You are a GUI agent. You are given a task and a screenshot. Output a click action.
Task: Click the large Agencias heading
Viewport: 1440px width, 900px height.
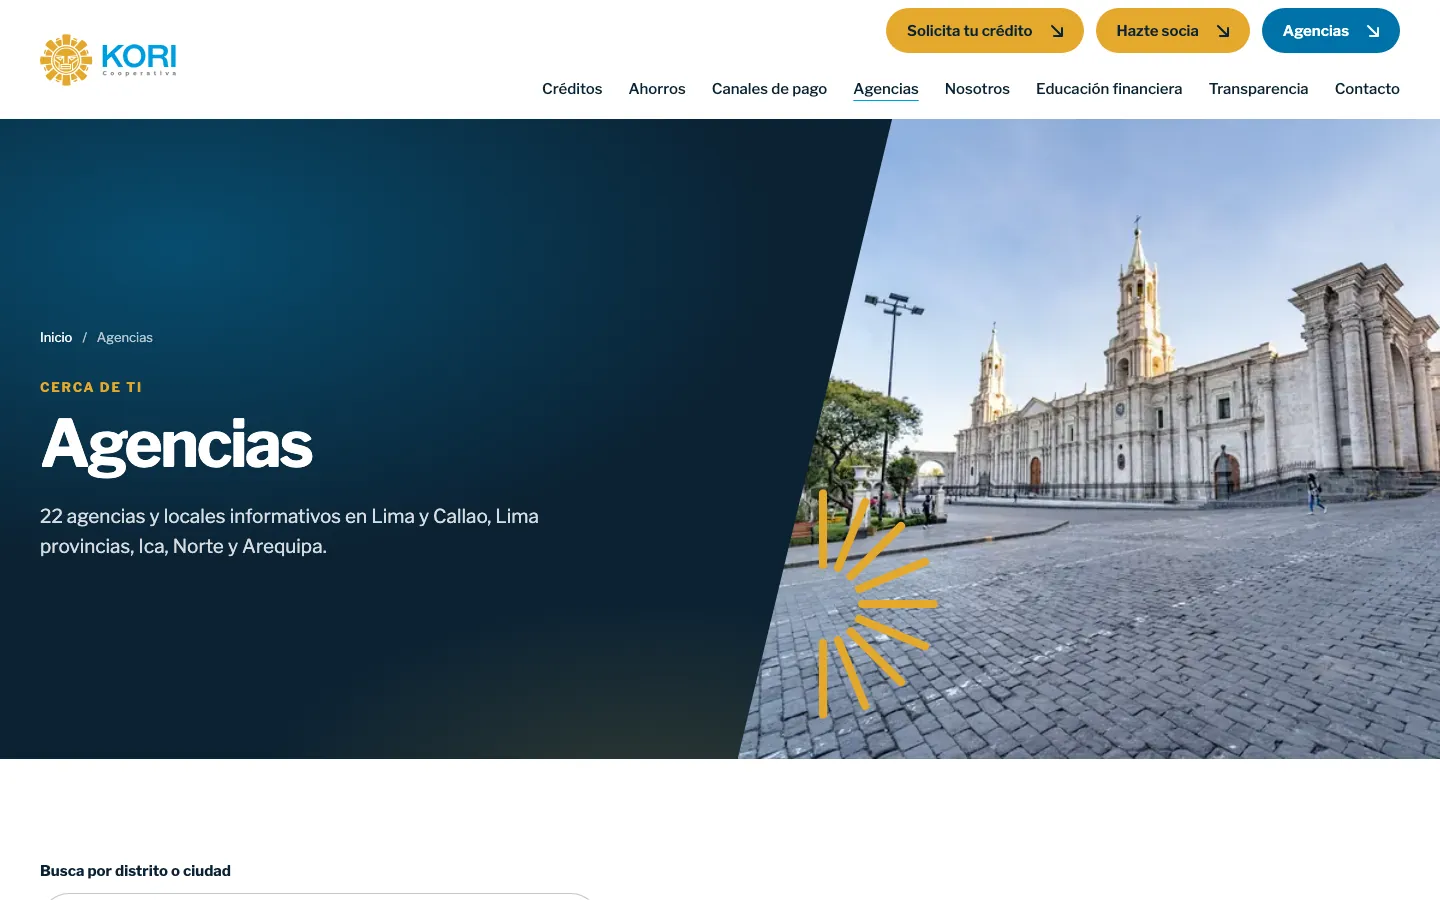(177, 444)
